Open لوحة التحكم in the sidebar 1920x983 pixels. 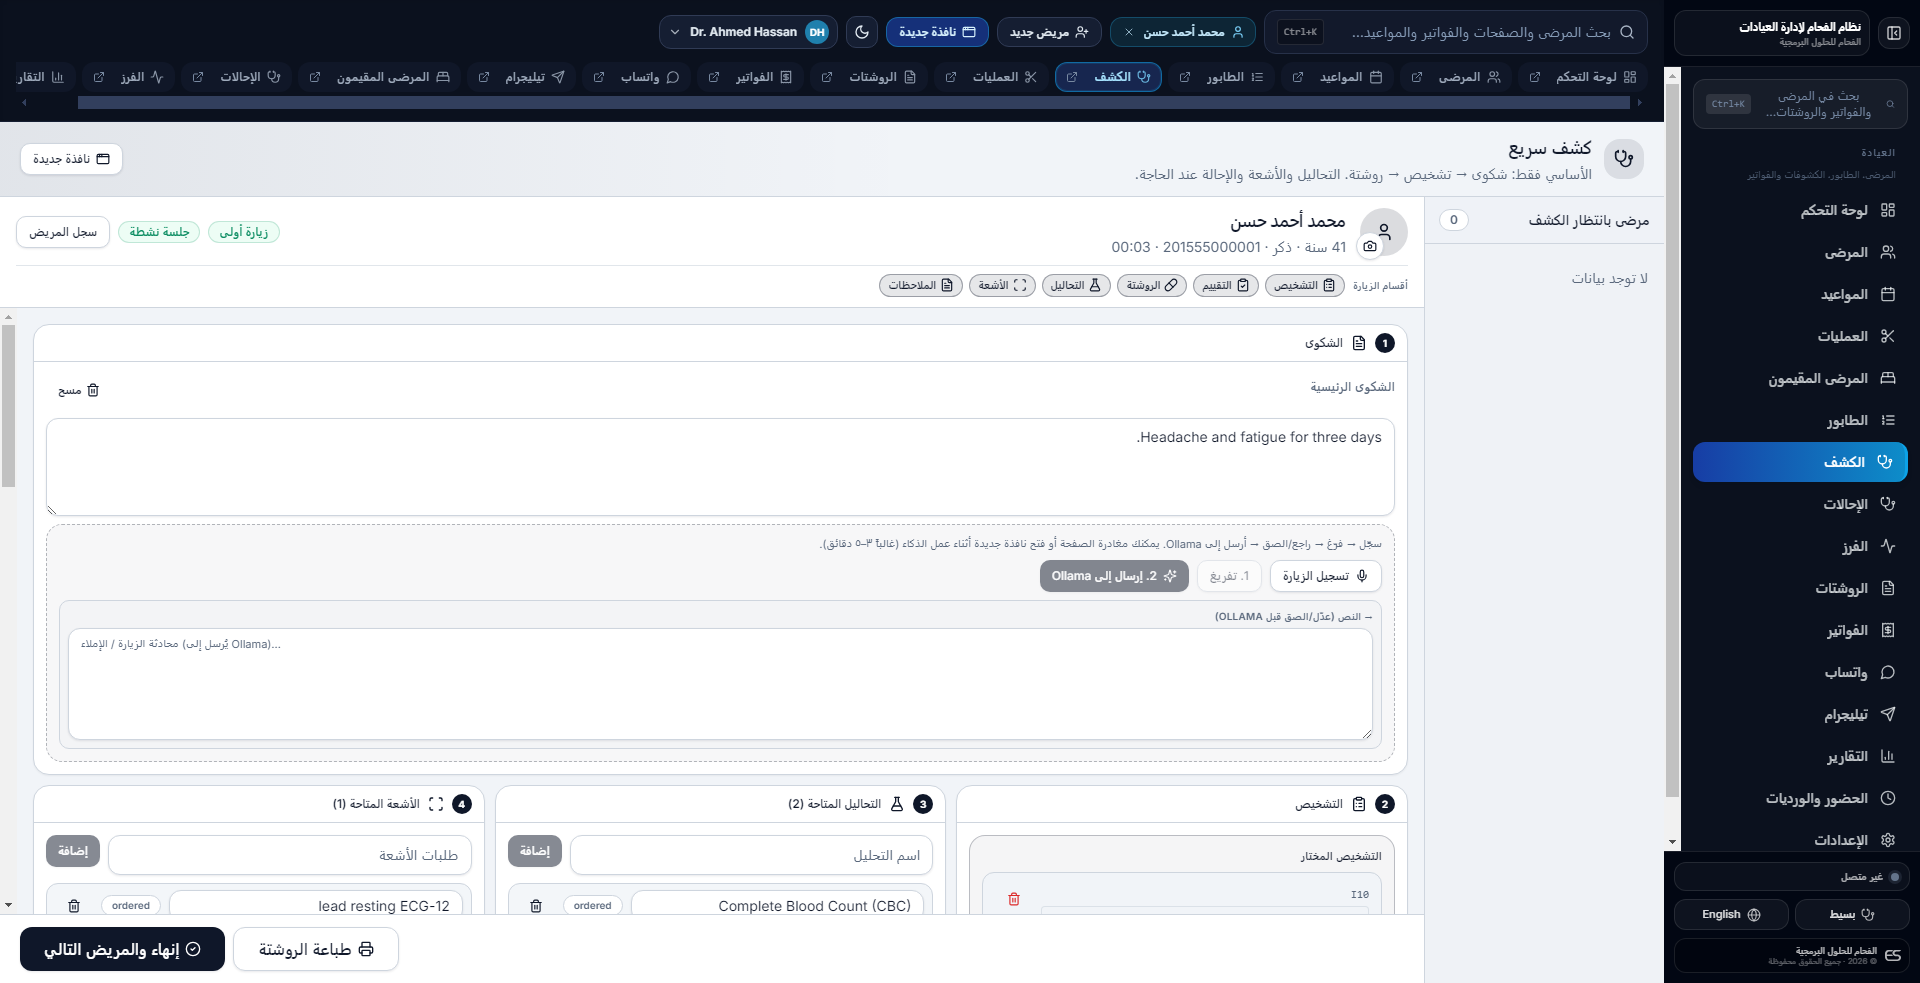click(x=1800, y=210)
